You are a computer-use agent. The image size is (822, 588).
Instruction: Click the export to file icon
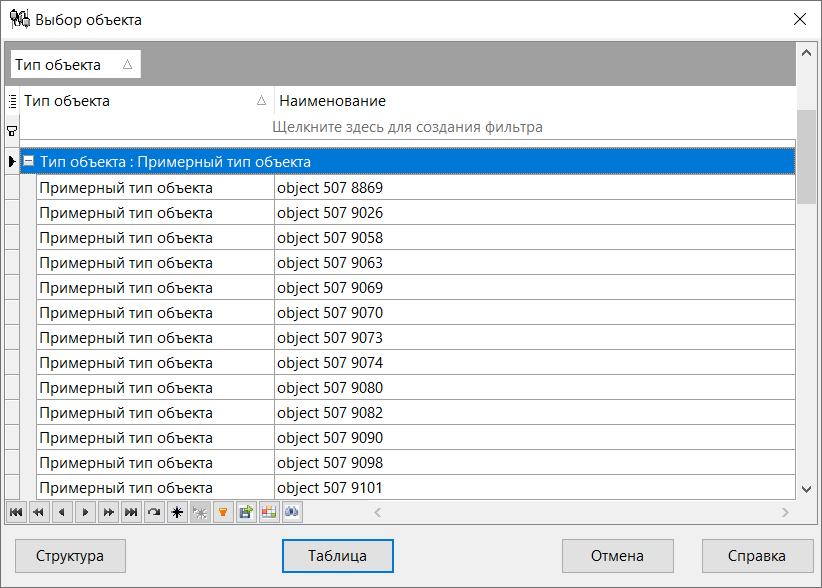246,512
